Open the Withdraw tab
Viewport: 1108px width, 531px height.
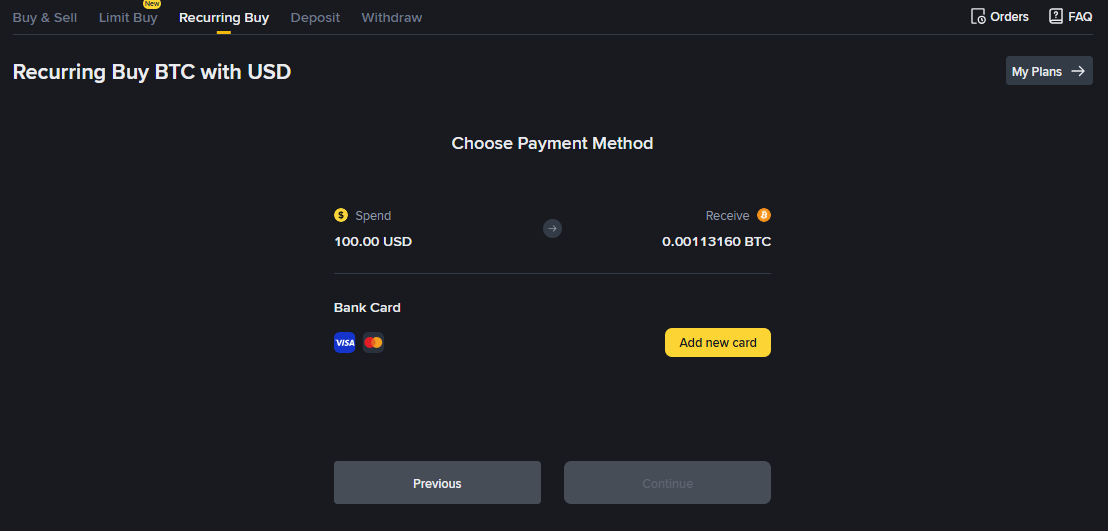pos(392,18)
